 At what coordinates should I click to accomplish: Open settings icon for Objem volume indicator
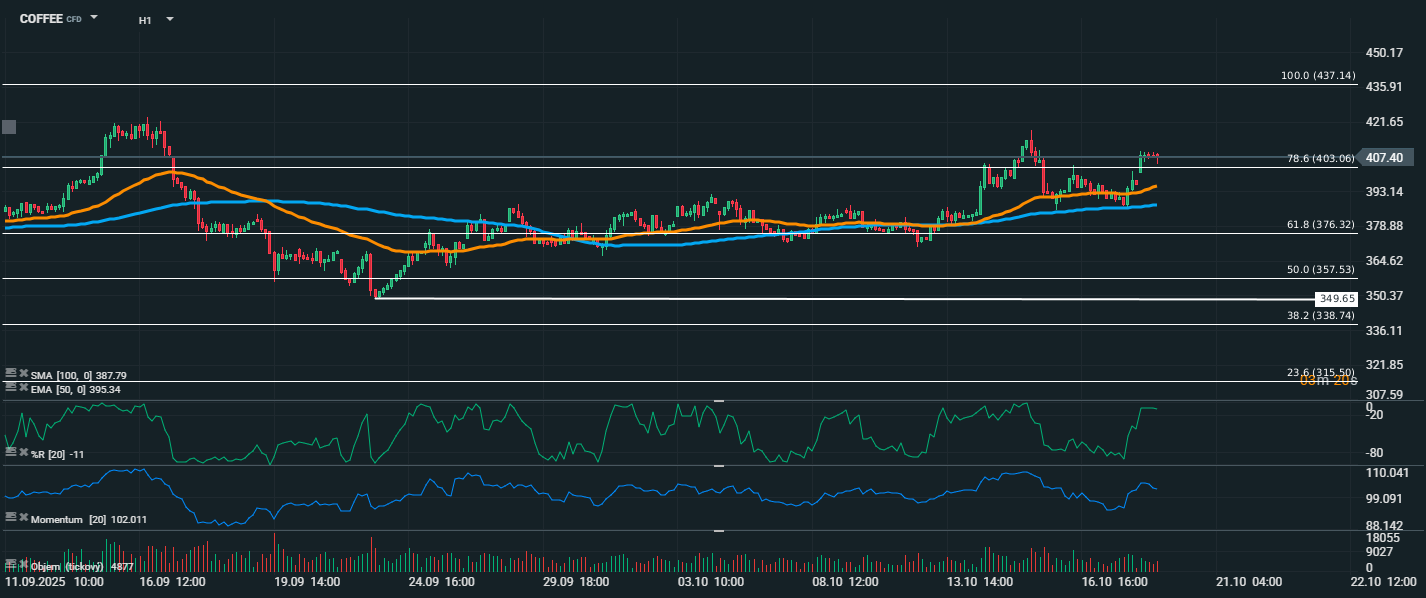tap(10, 565)
